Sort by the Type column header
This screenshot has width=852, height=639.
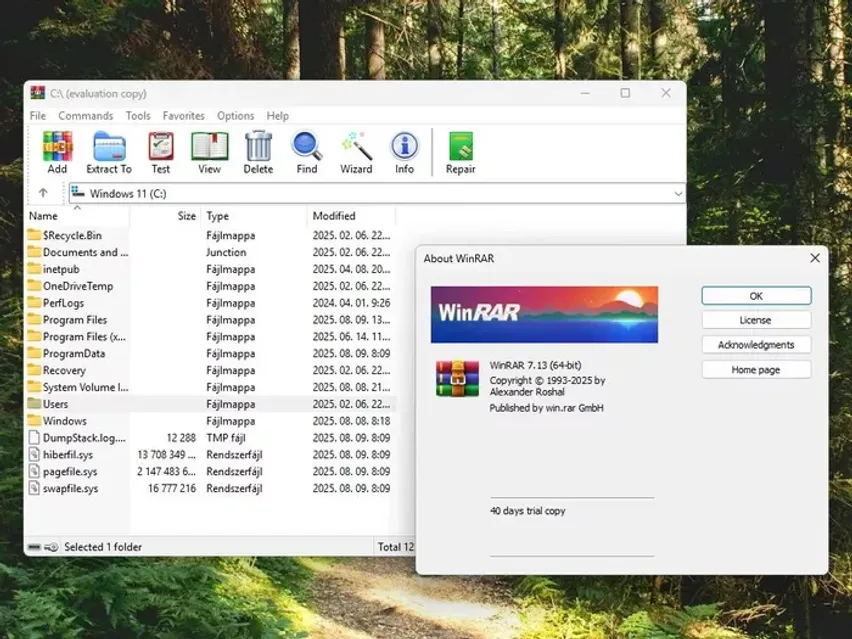pos(254,216)
